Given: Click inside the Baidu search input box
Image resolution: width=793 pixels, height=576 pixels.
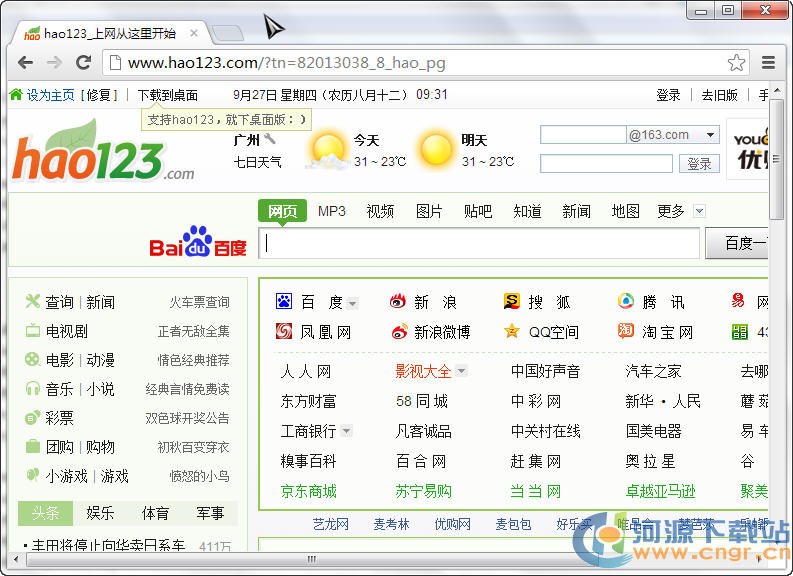Looking at the screenshot, I should 480,243.
